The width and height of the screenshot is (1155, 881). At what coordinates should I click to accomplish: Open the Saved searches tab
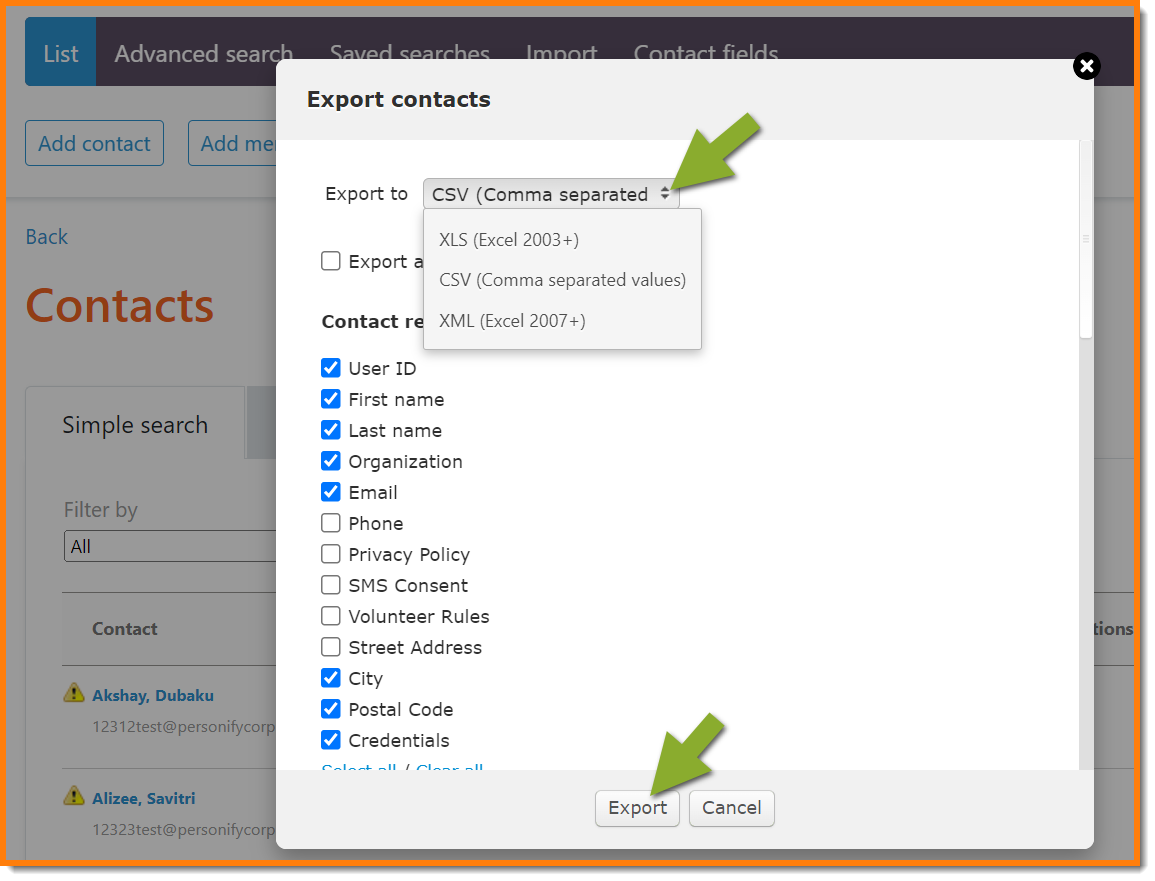[410, 53]
